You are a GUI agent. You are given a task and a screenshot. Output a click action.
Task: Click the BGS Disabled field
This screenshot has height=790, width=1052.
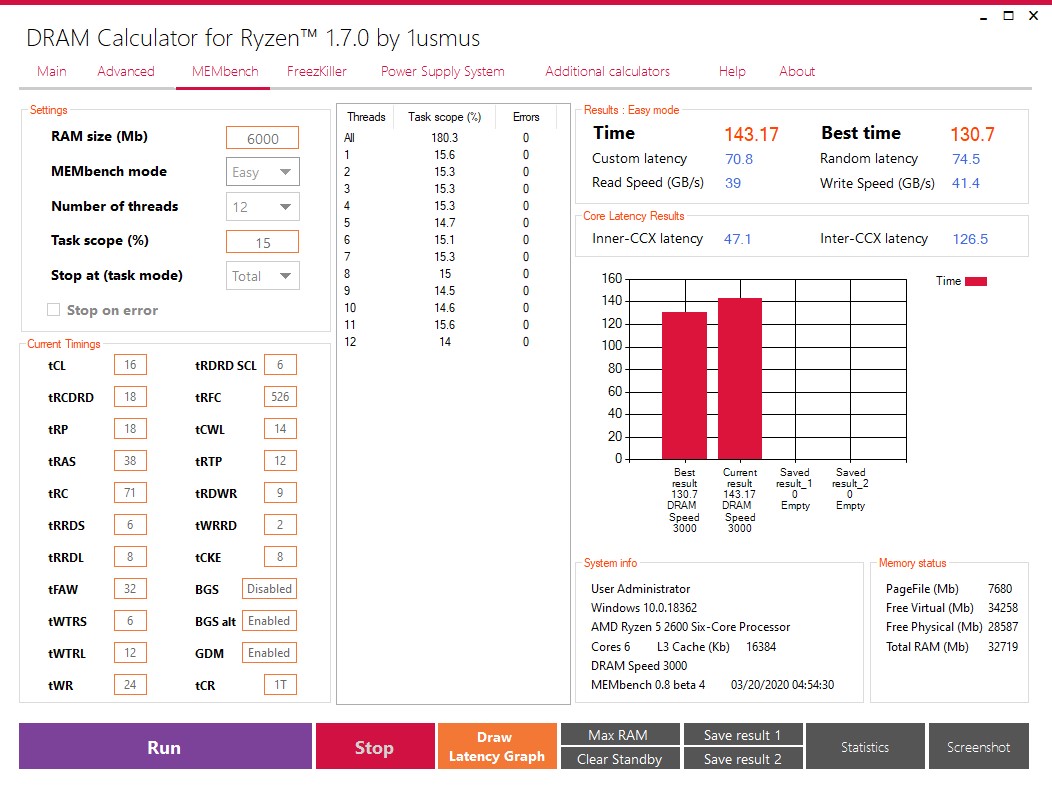269,589
